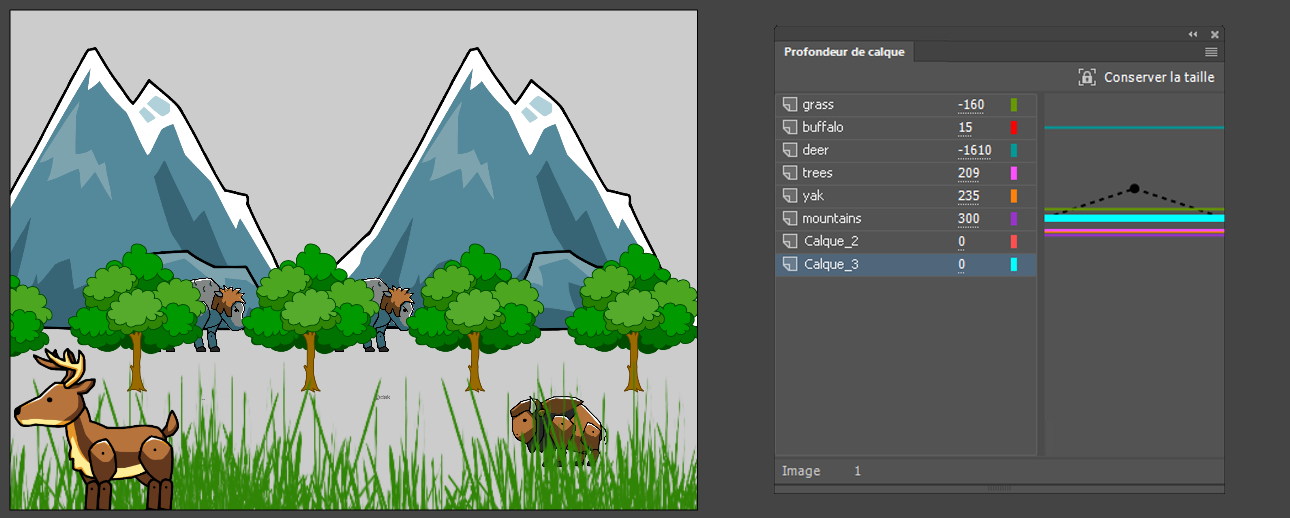Edit the mountains depth value 300
The height and width of the screenshot is (518, 1290).
pos(968,218)
